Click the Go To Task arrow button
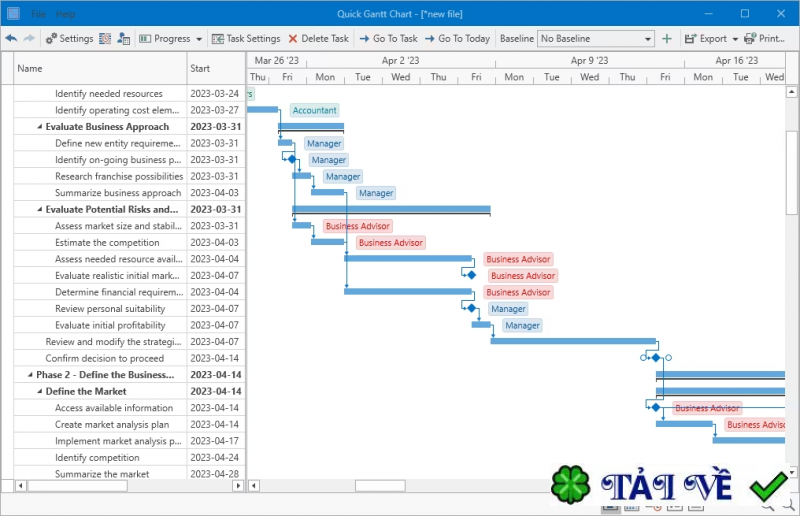 pos(388,39)
